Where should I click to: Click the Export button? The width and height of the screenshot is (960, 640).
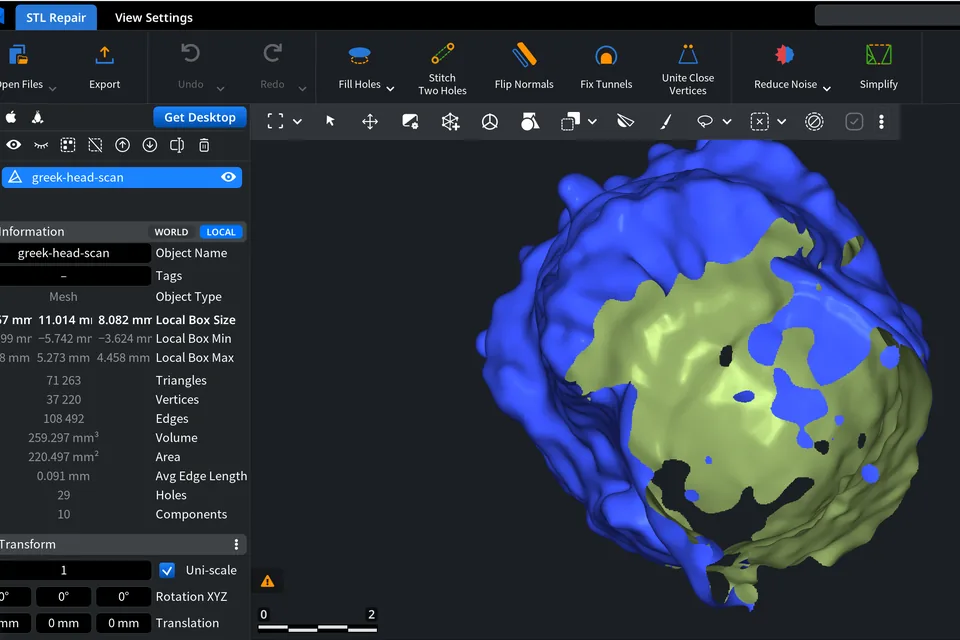coord(105,69)
